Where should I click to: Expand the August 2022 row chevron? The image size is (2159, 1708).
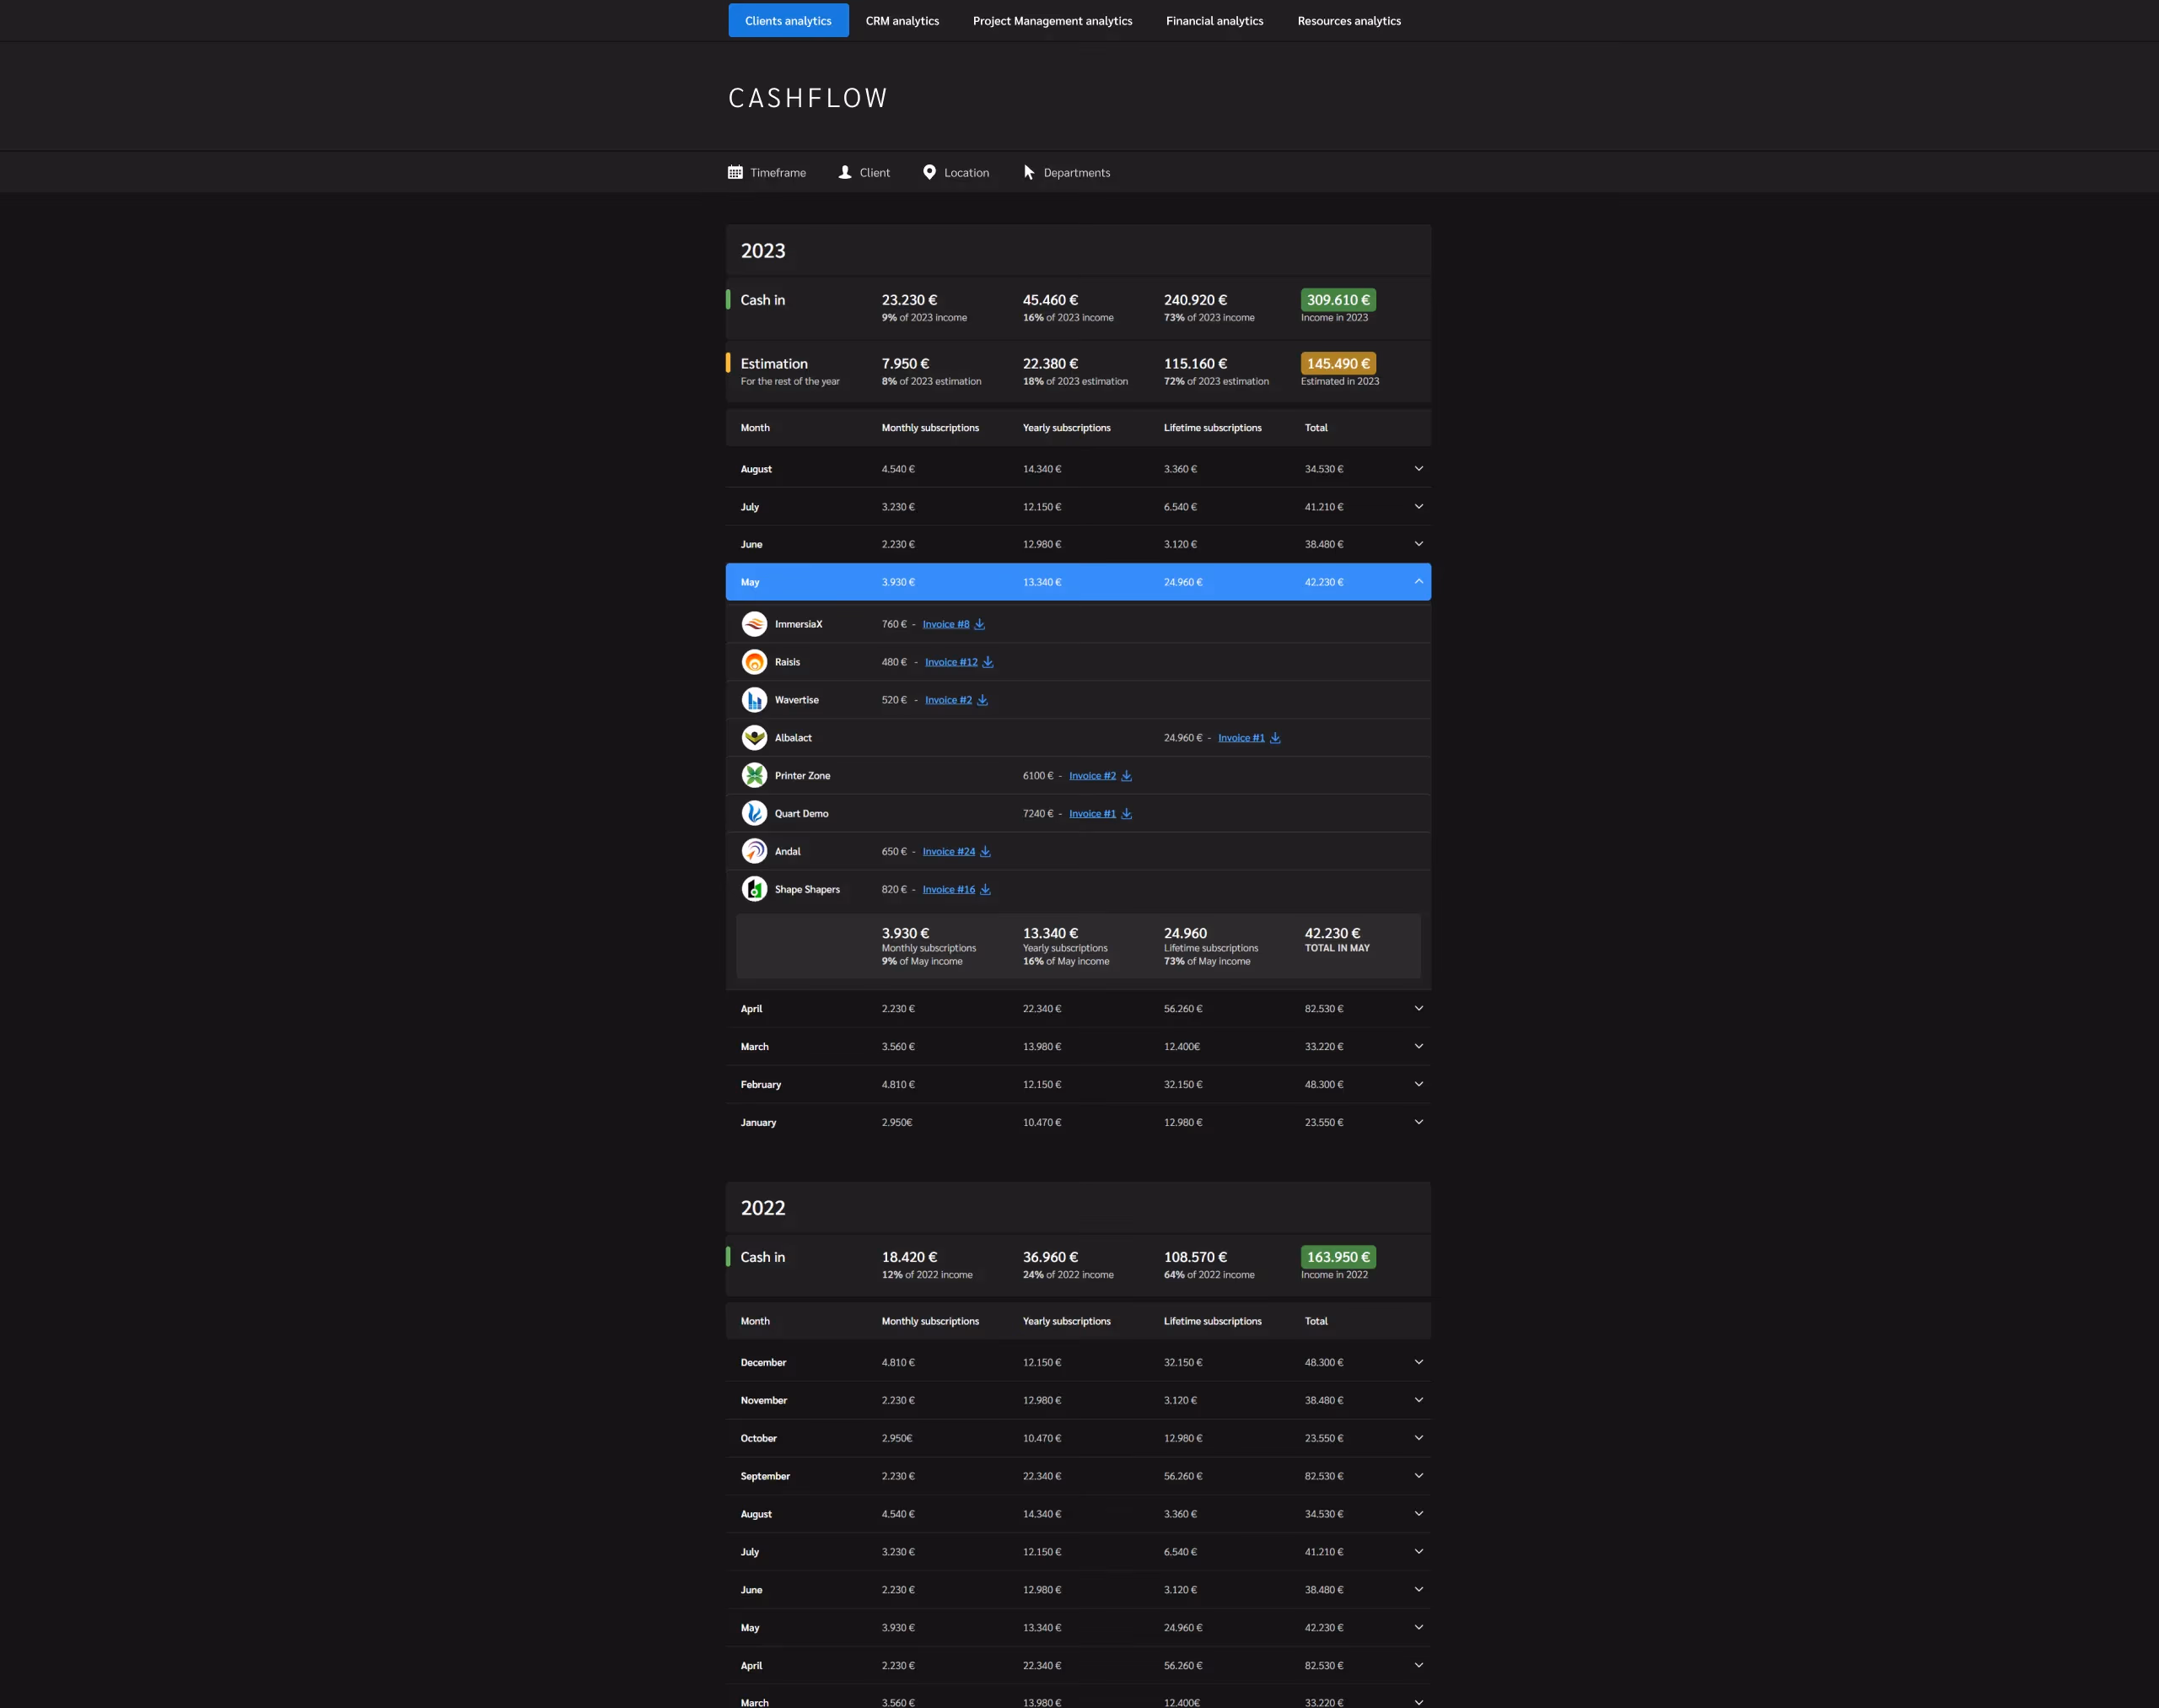tap(1418, 1514)
